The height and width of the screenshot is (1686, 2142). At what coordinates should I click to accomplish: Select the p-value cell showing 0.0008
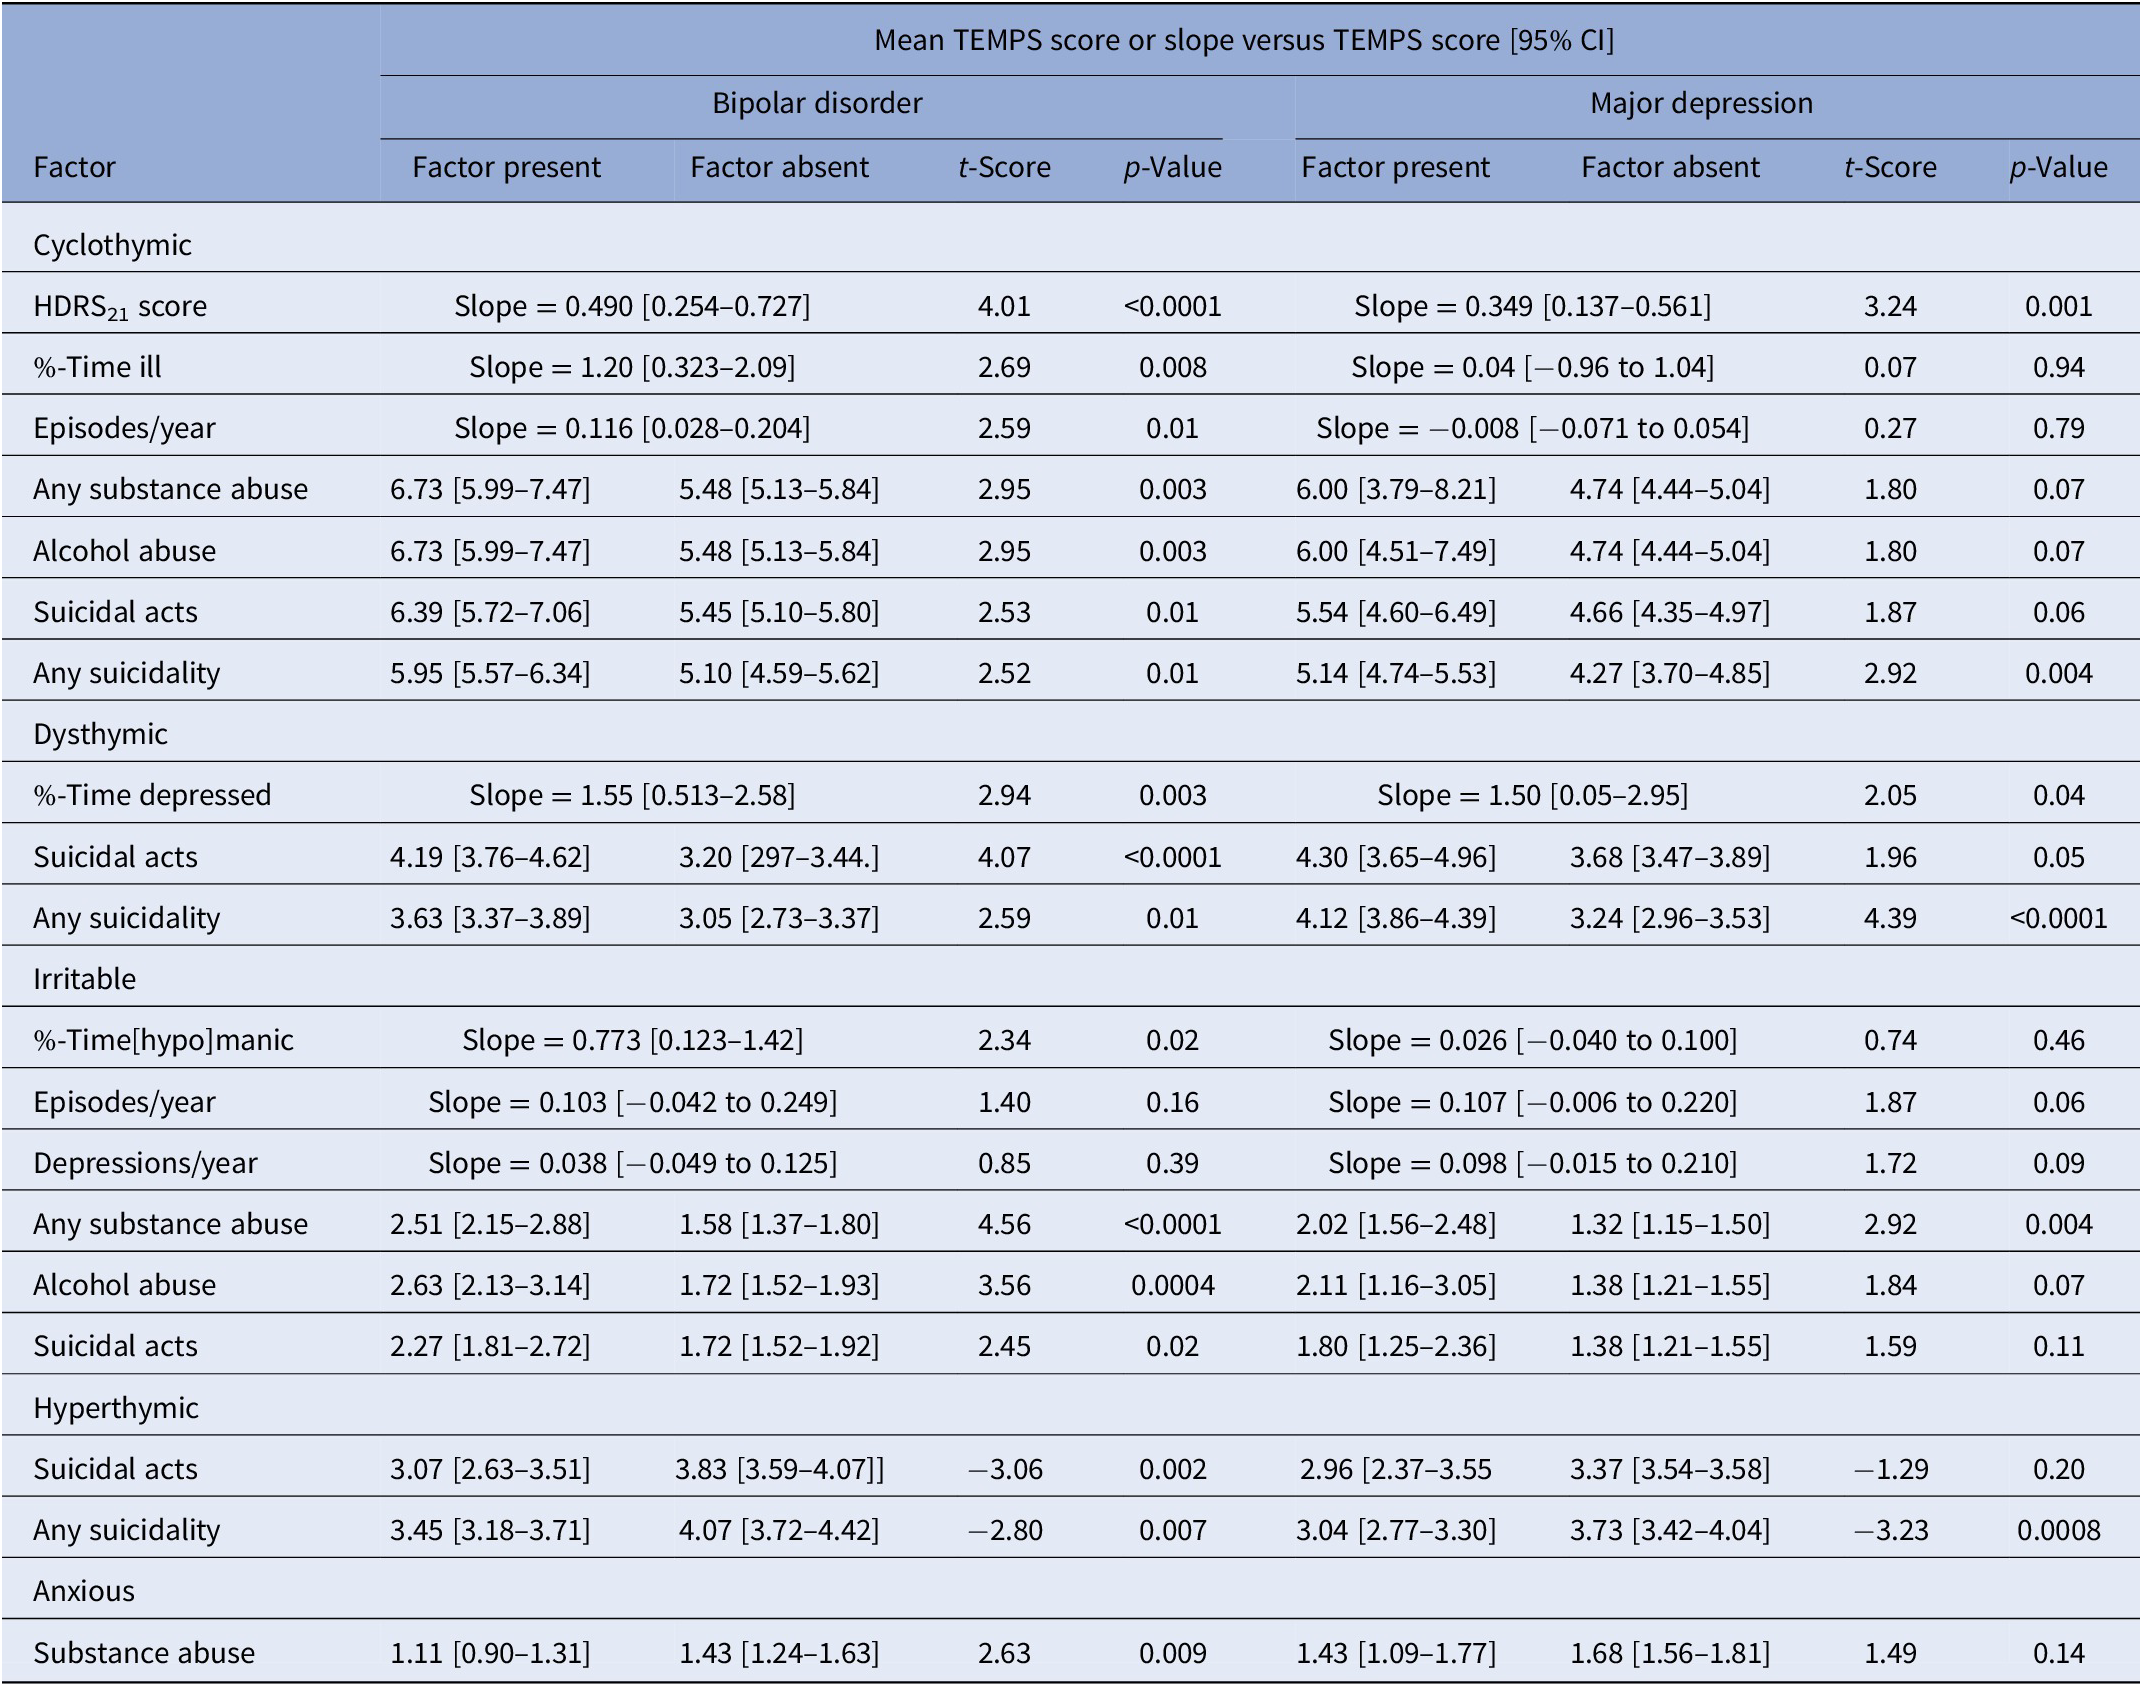(x=2058, y=1530)
